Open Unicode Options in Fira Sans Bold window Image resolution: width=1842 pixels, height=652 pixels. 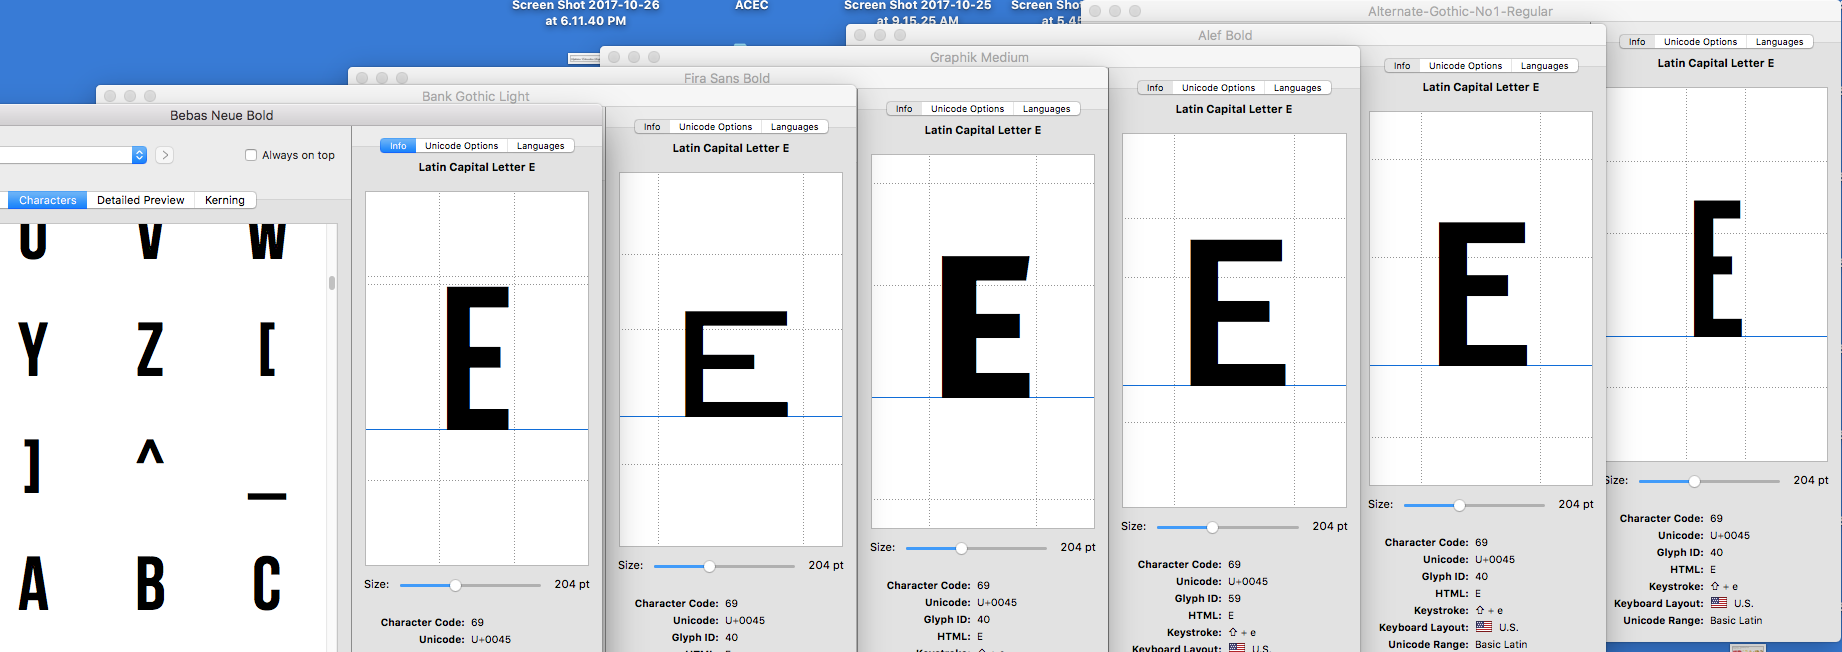967,109
